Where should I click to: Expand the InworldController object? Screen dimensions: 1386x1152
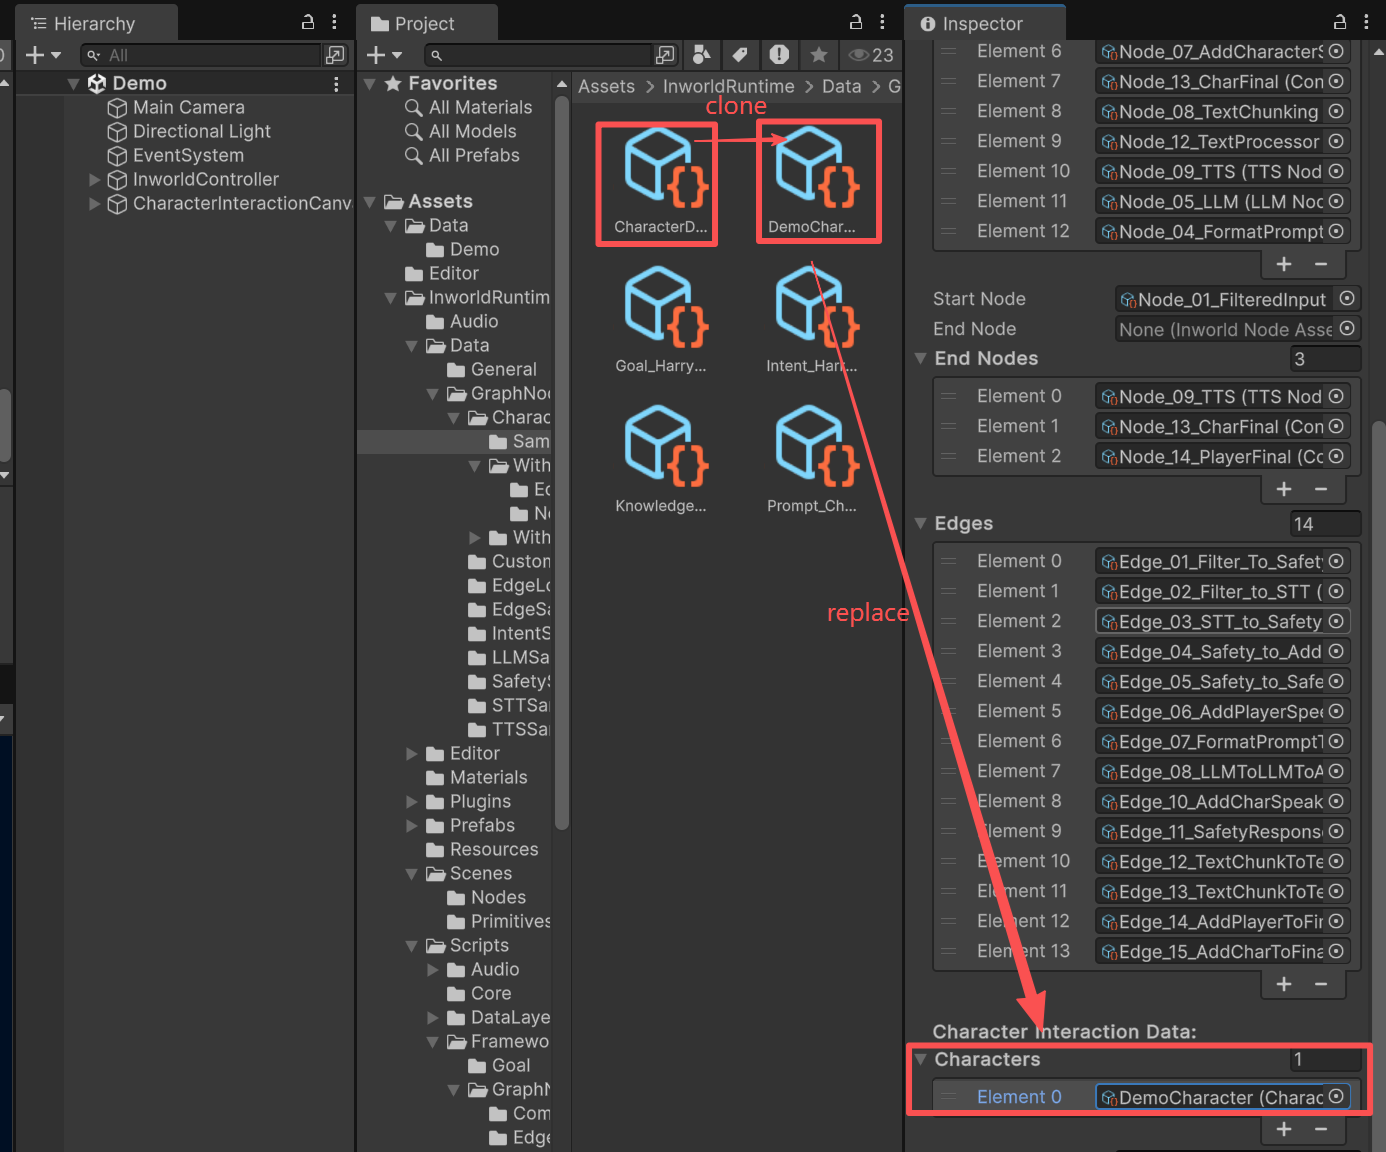click(x=95, y=180)
